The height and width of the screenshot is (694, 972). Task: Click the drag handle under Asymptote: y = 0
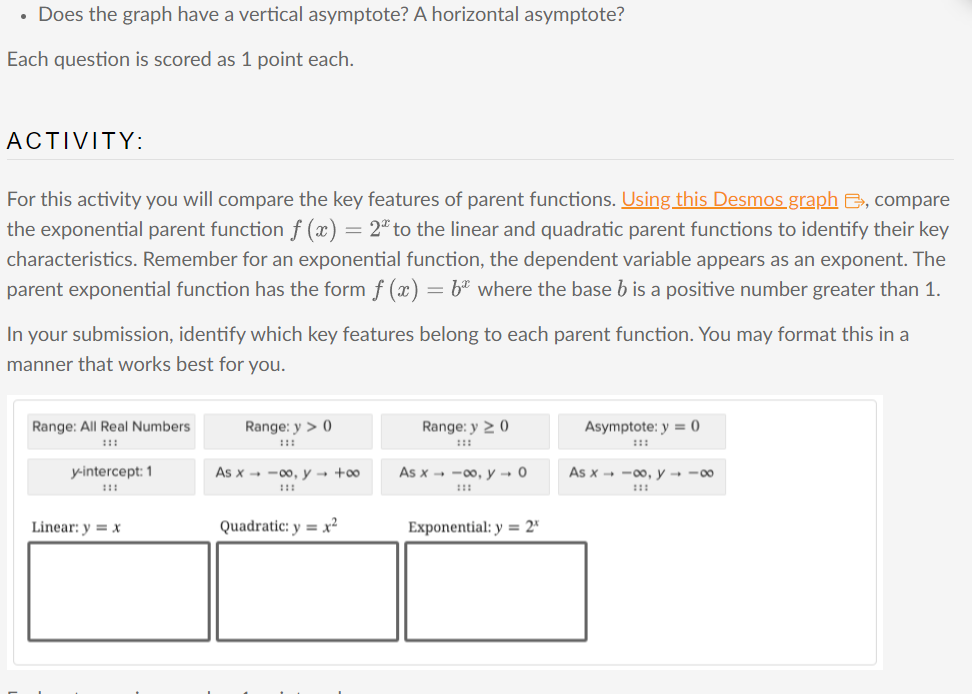click(641, 442)
